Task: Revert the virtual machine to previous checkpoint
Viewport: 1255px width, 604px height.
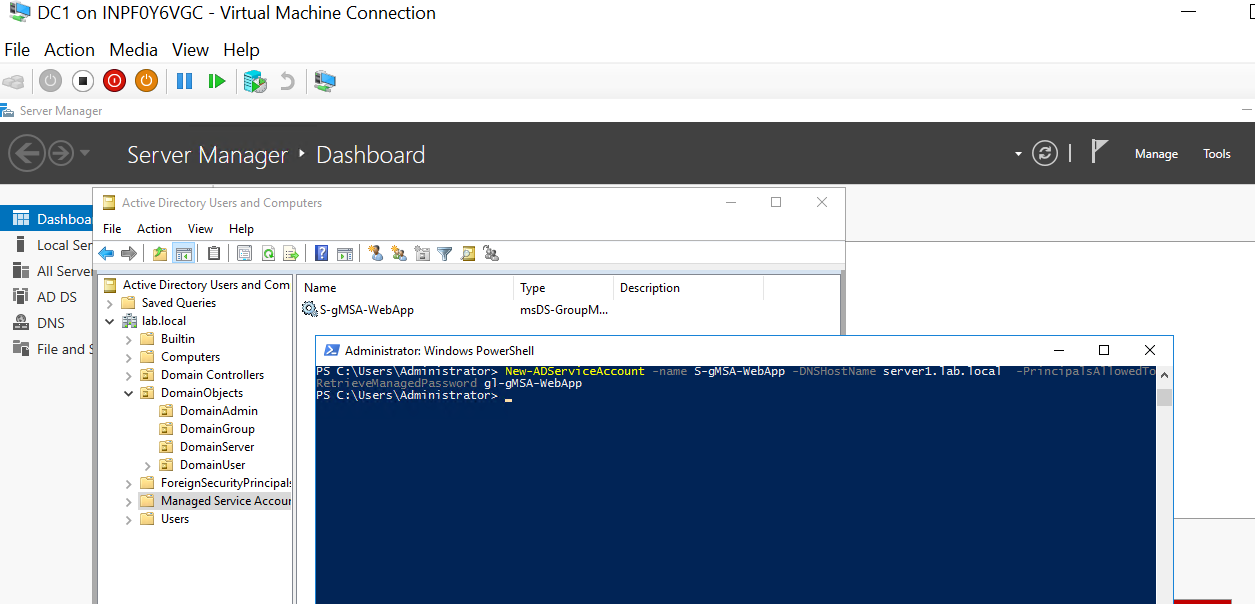Action: [x=290, y=81]
